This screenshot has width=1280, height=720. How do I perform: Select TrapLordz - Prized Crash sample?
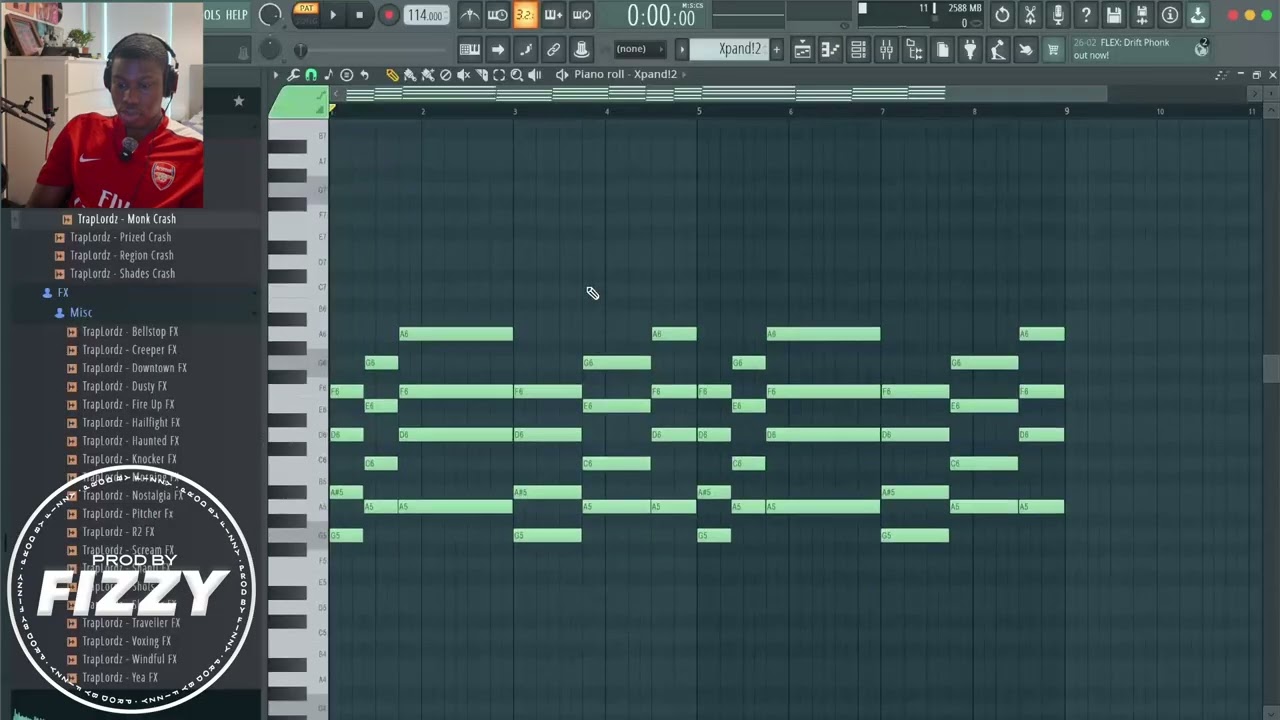(x=120, y=237)
